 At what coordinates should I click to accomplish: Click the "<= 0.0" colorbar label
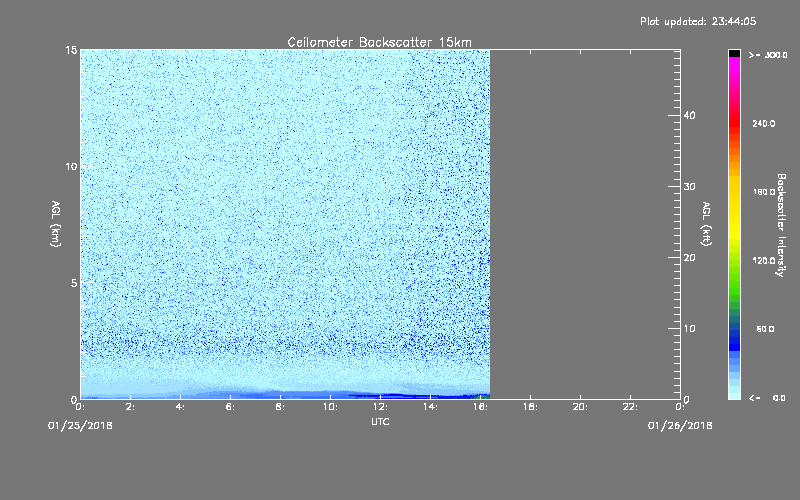pyautogui.click(x=767, y=398)
